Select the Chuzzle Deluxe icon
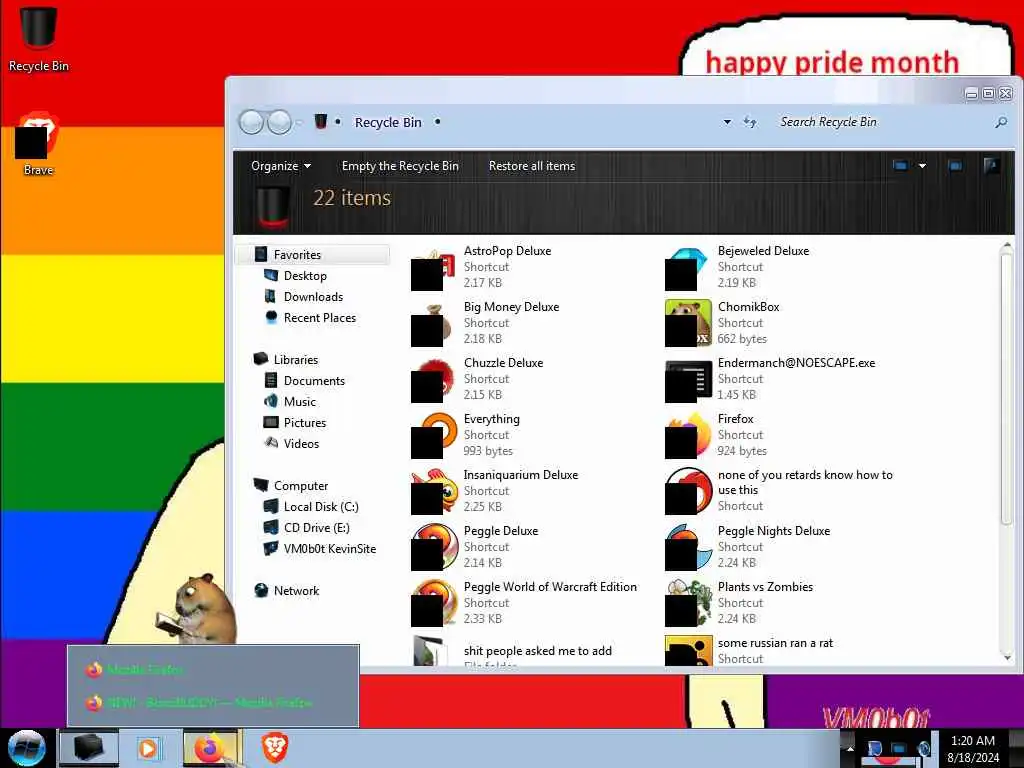This screenshot has height=768, width=1024. (433, 380)
